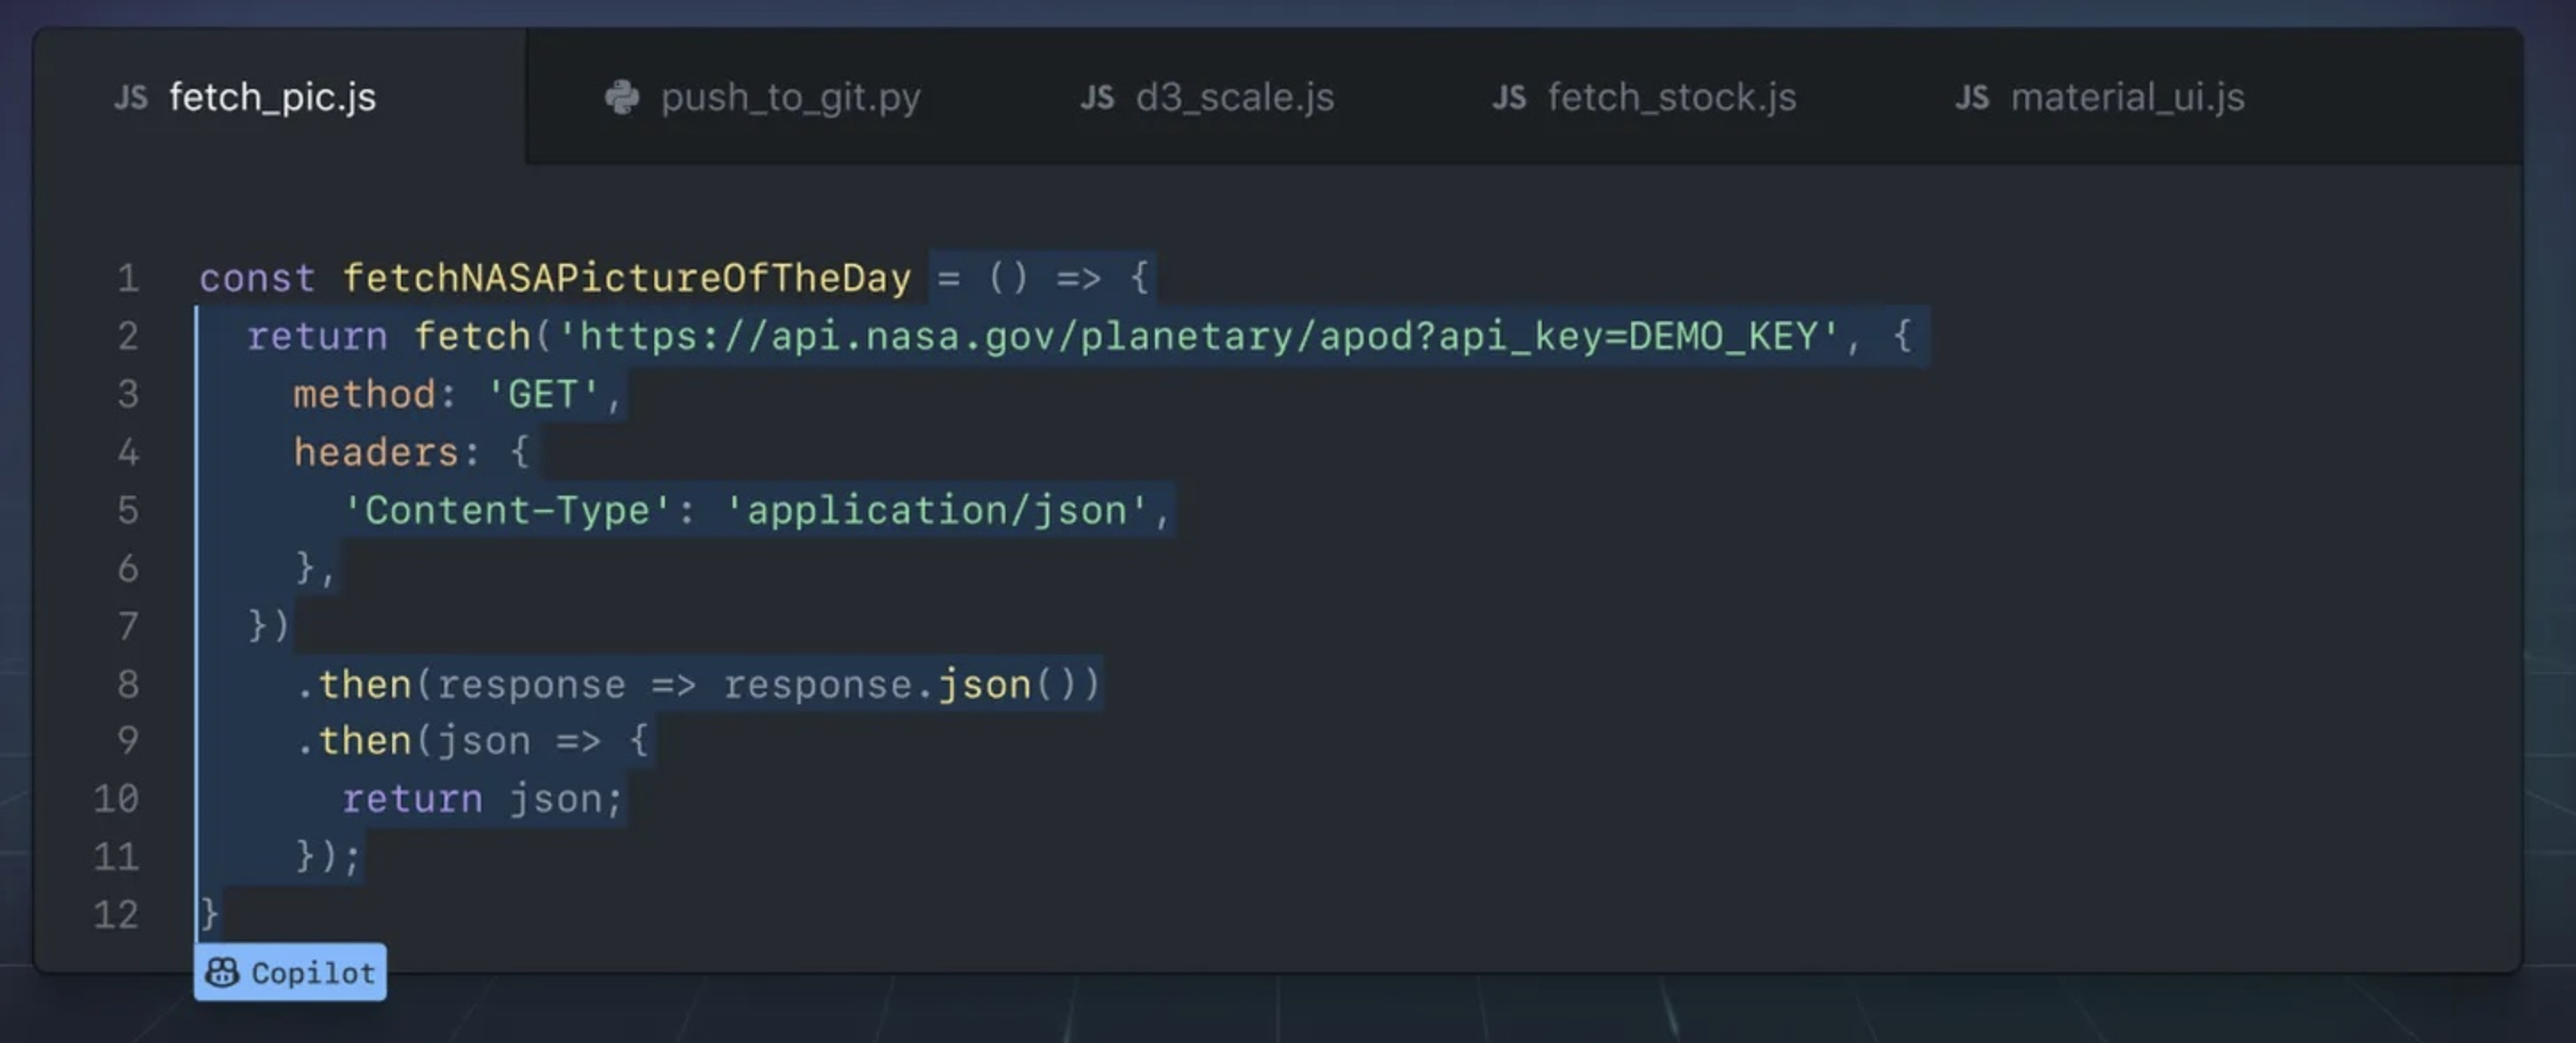
Task: Click the 'Content-Type' header string
Action: [x=505, y=510]
